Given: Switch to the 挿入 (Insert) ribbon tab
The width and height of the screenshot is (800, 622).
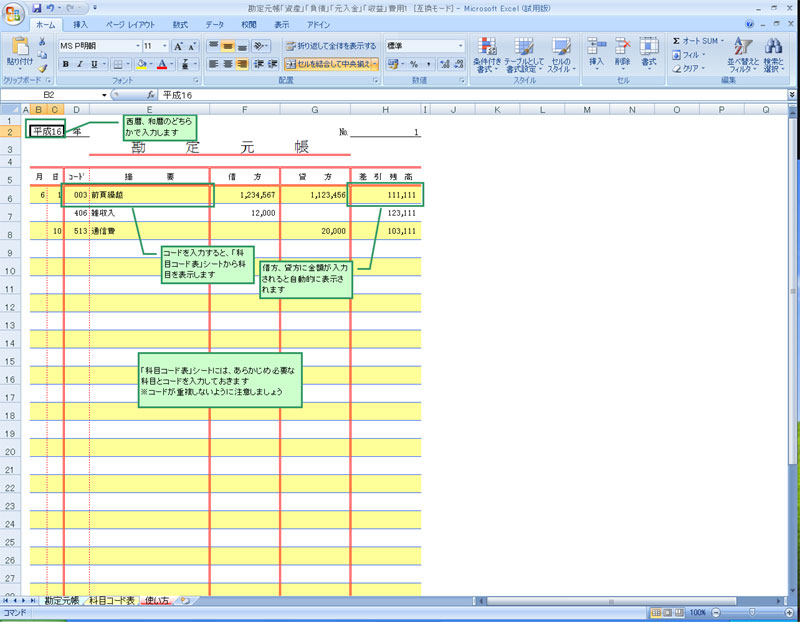Looking at the screenshot, I should (x=80, y=24).
